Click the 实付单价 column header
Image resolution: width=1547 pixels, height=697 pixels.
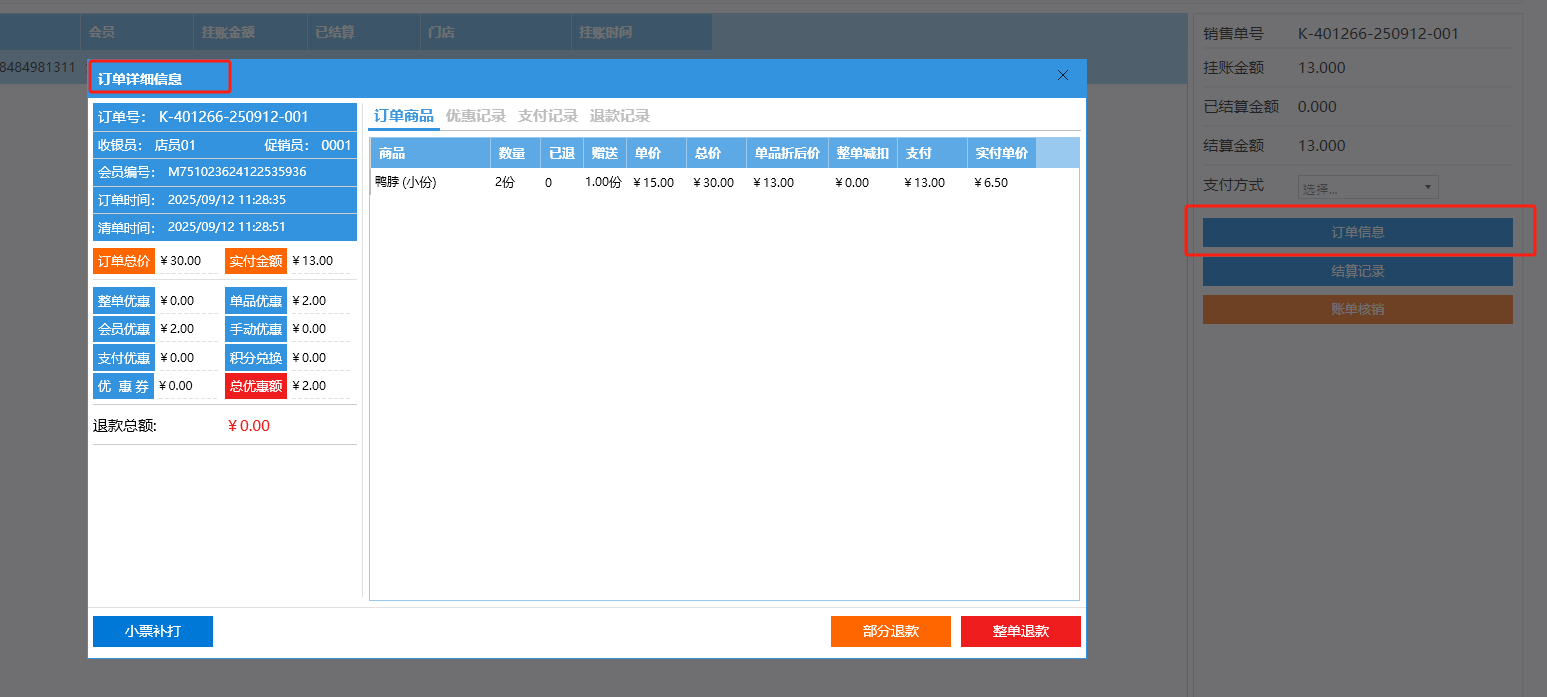pyautogui.click(x=1001, y=153)
